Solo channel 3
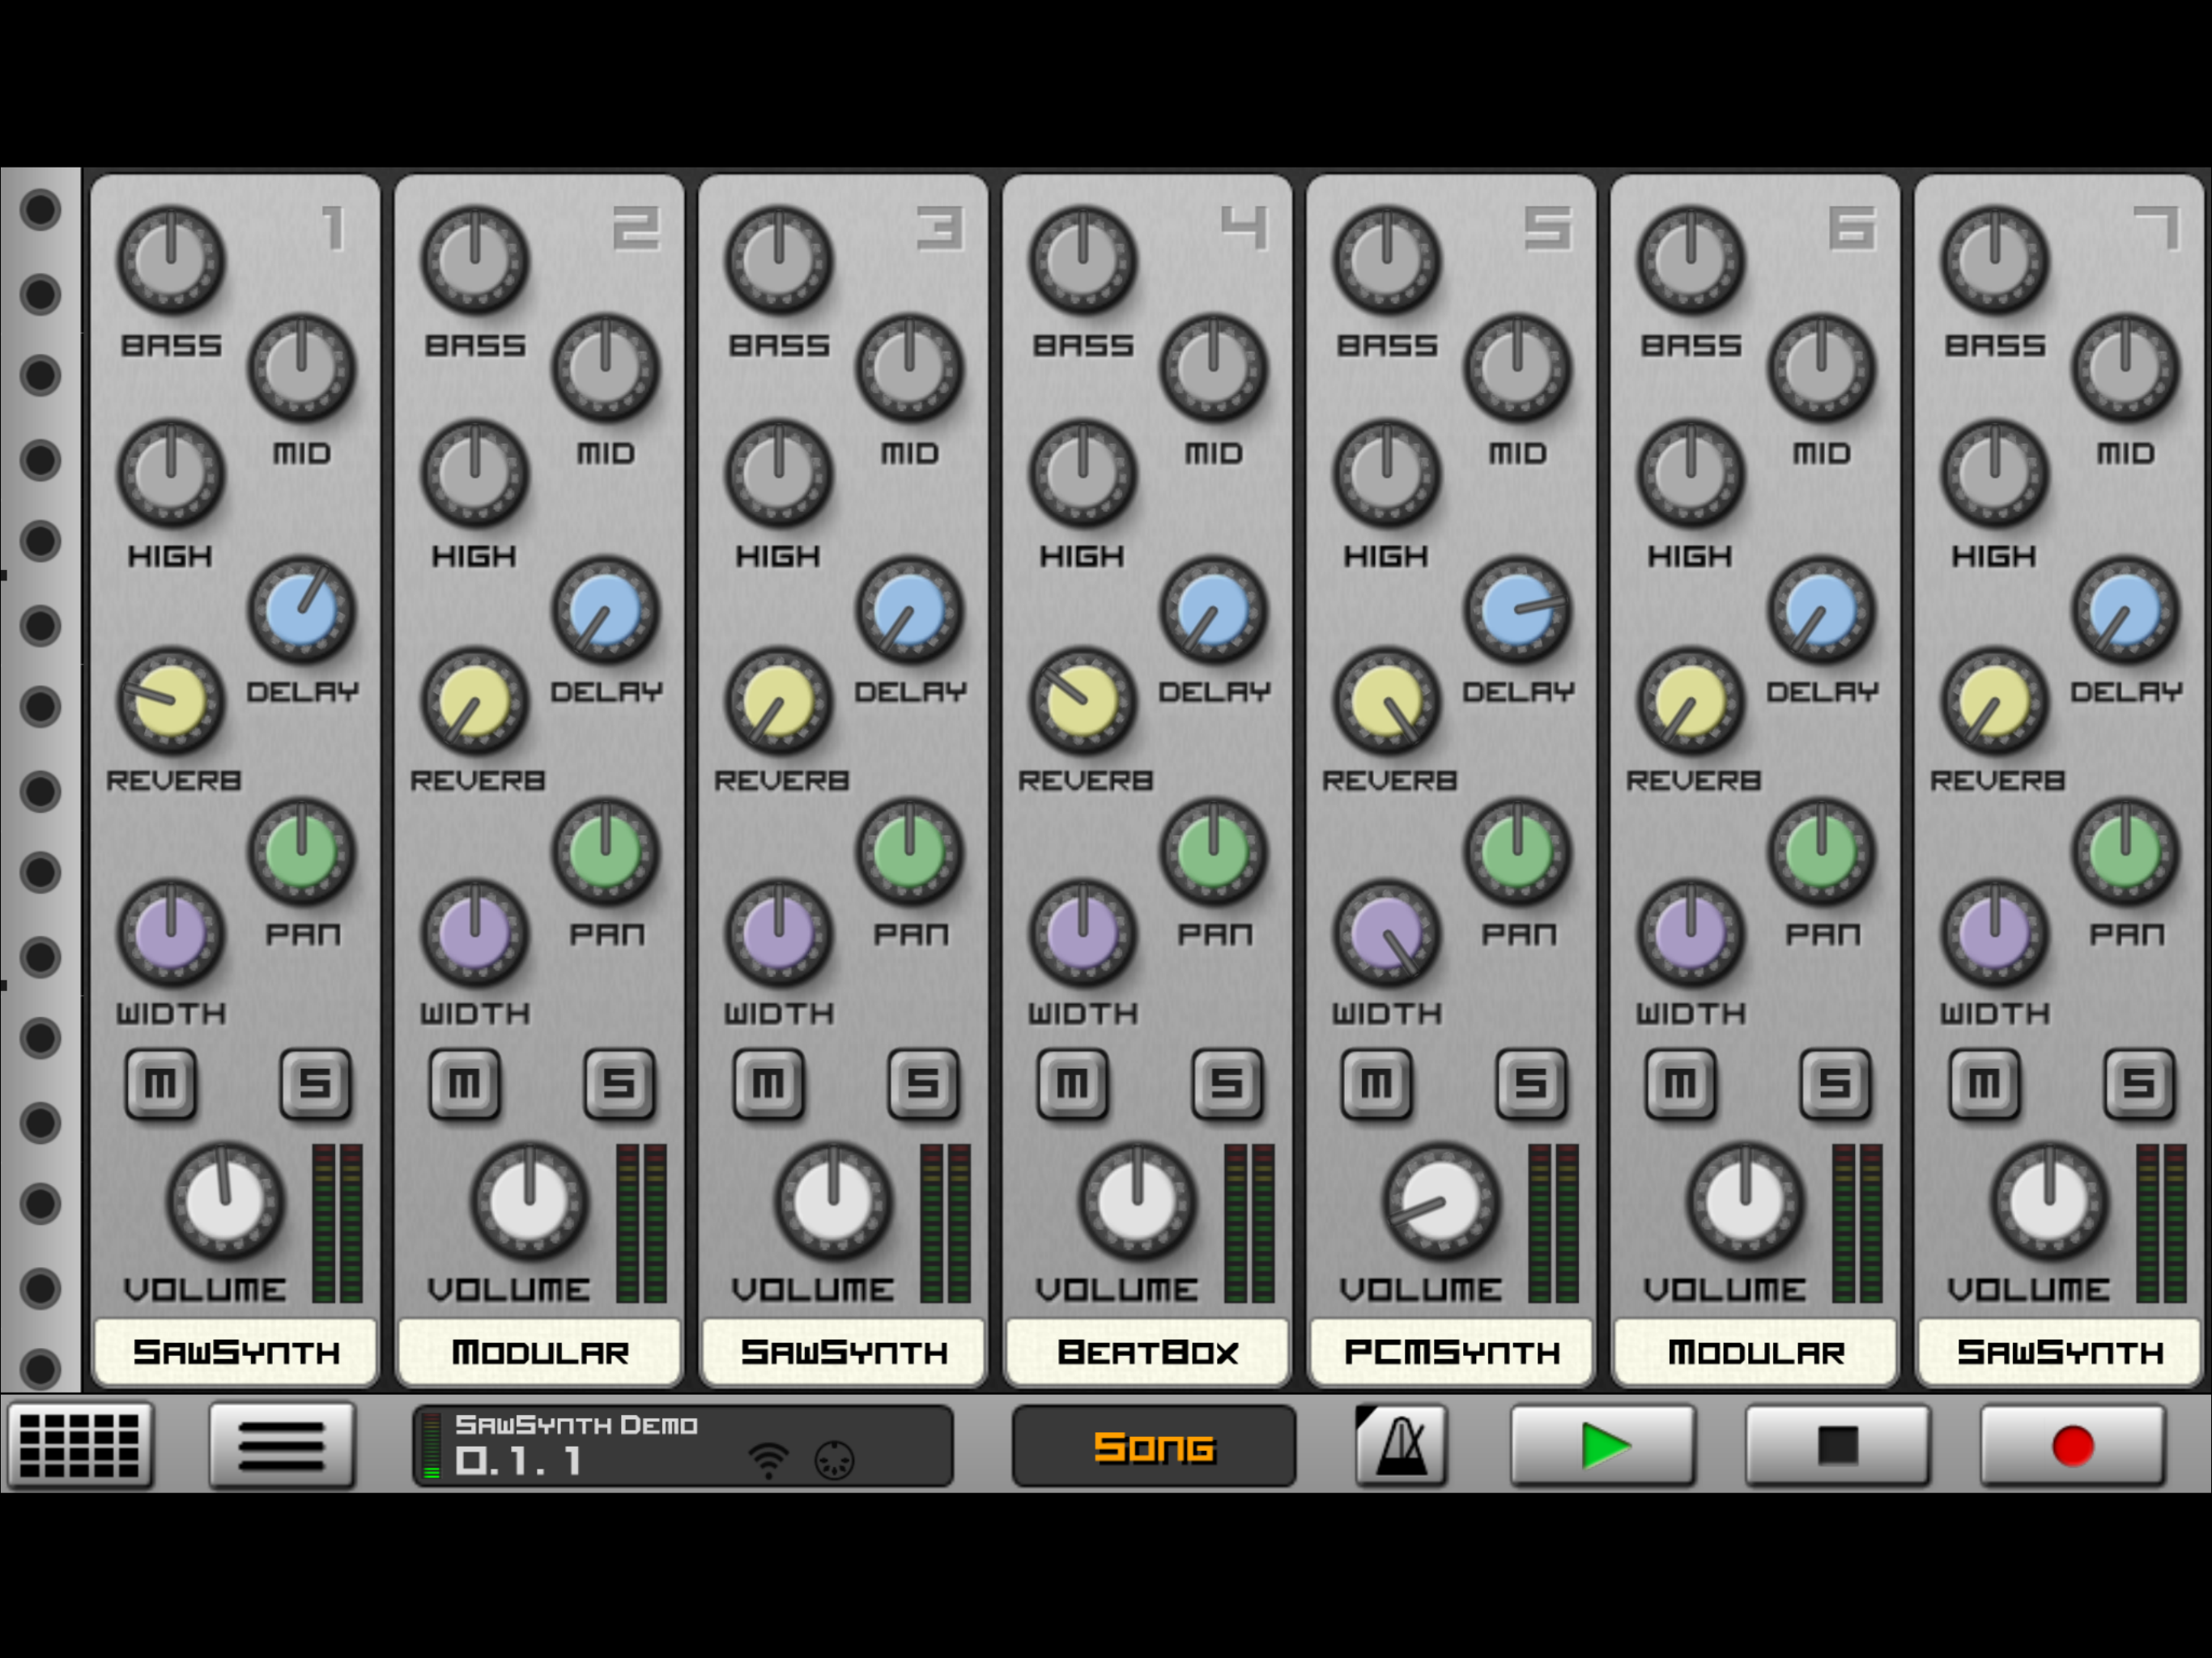2212x1658 pixels. point(923,1084)
